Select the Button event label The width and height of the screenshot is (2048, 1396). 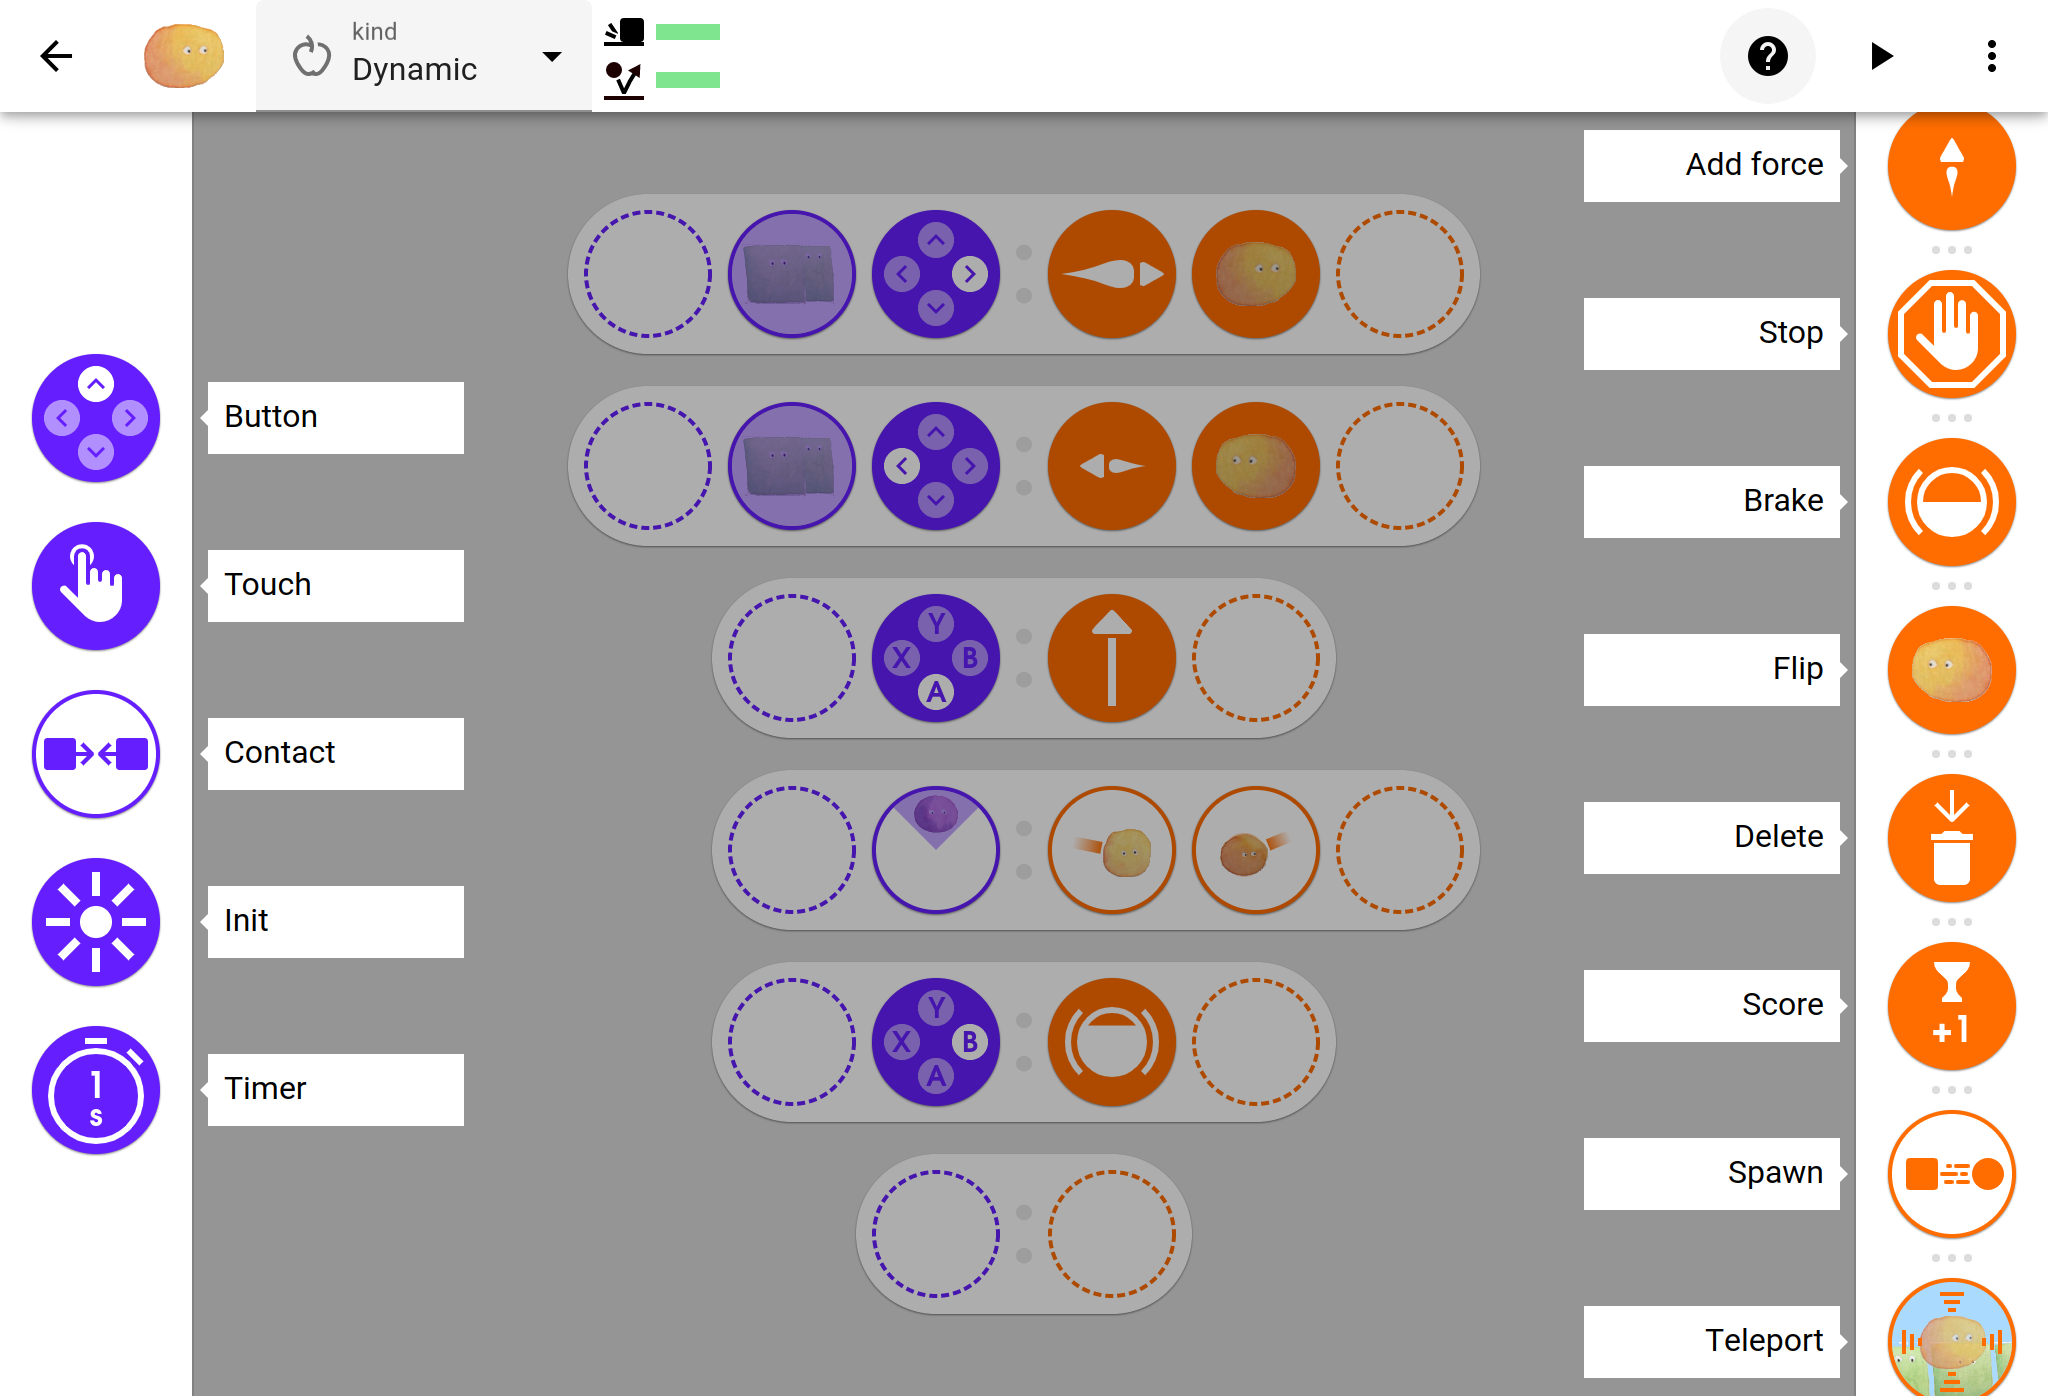pyautogui.click(x=335, y=416)
